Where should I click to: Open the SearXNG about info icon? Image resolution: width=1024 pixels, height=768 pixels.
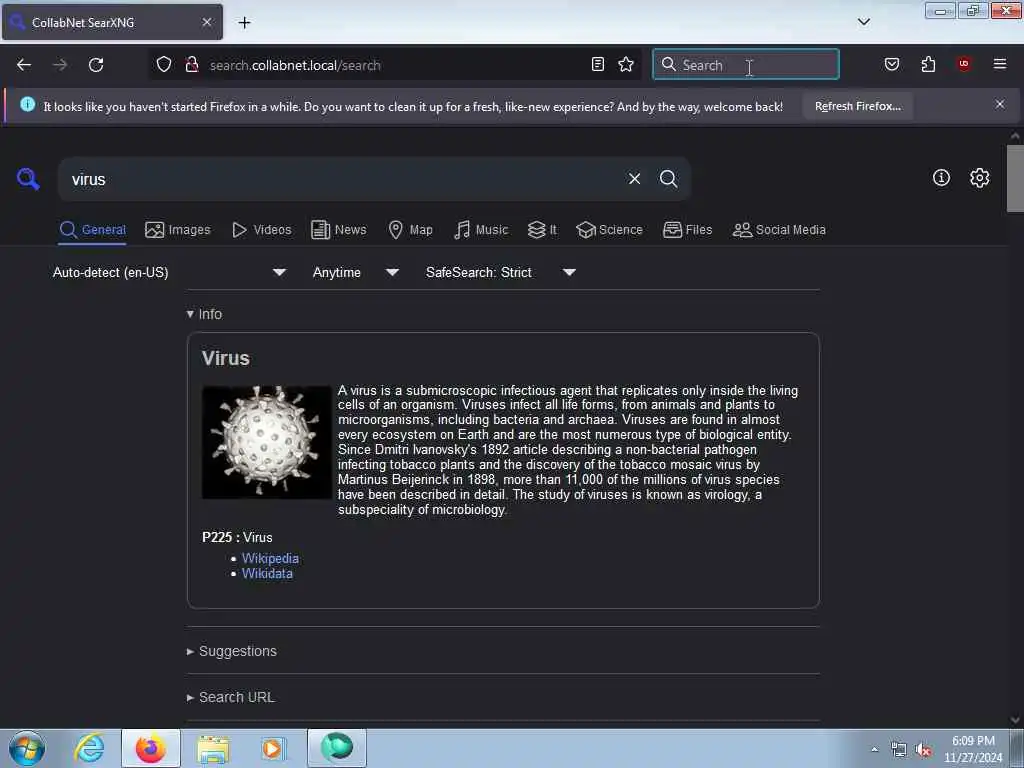click(x=941, y=178)
